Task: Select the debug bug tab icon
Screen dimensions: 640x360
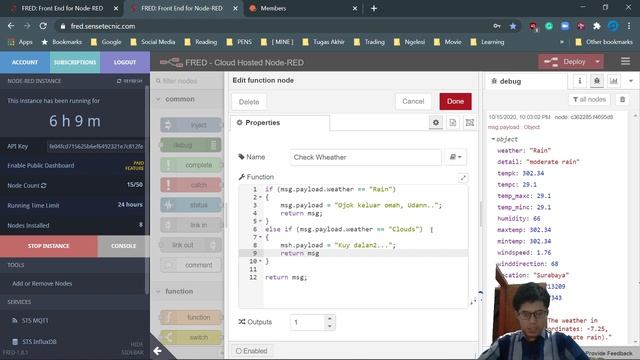Action: (x=596, y=81)
